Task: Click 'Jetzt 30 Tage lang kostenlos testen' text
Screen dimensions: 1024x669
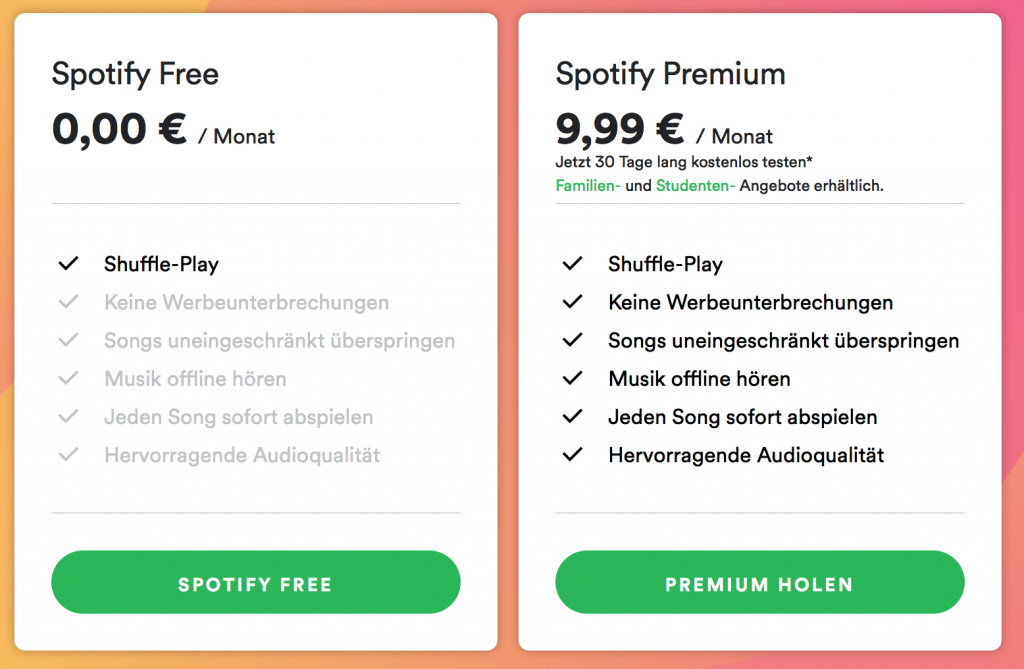Action: point(682,161)
